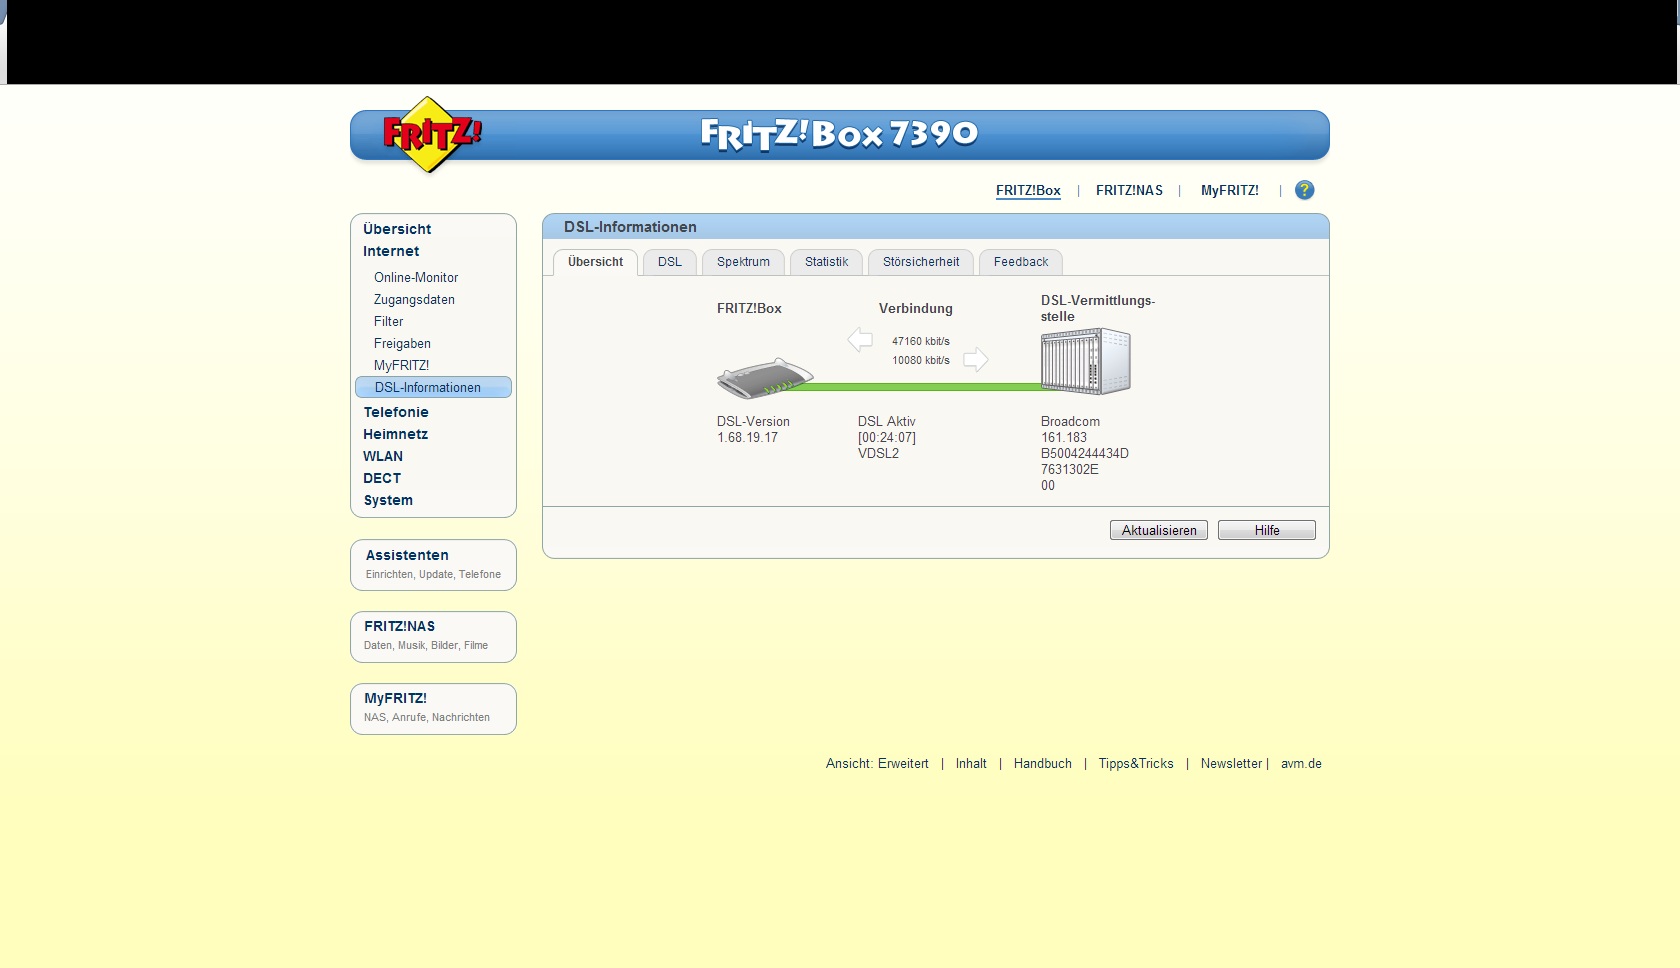Click the DSL exchange cabinet image
Image resolution: width=1680 pixels, height=968 pixels.
[x=1085, y=361]
